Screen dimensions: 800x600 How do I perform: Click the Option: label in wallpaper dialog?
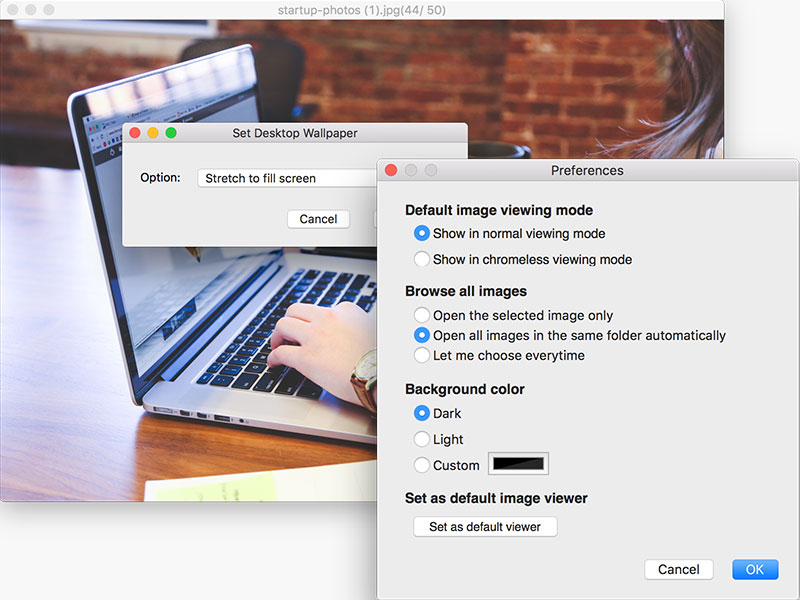pyautogui.click(x=160, y=178)
